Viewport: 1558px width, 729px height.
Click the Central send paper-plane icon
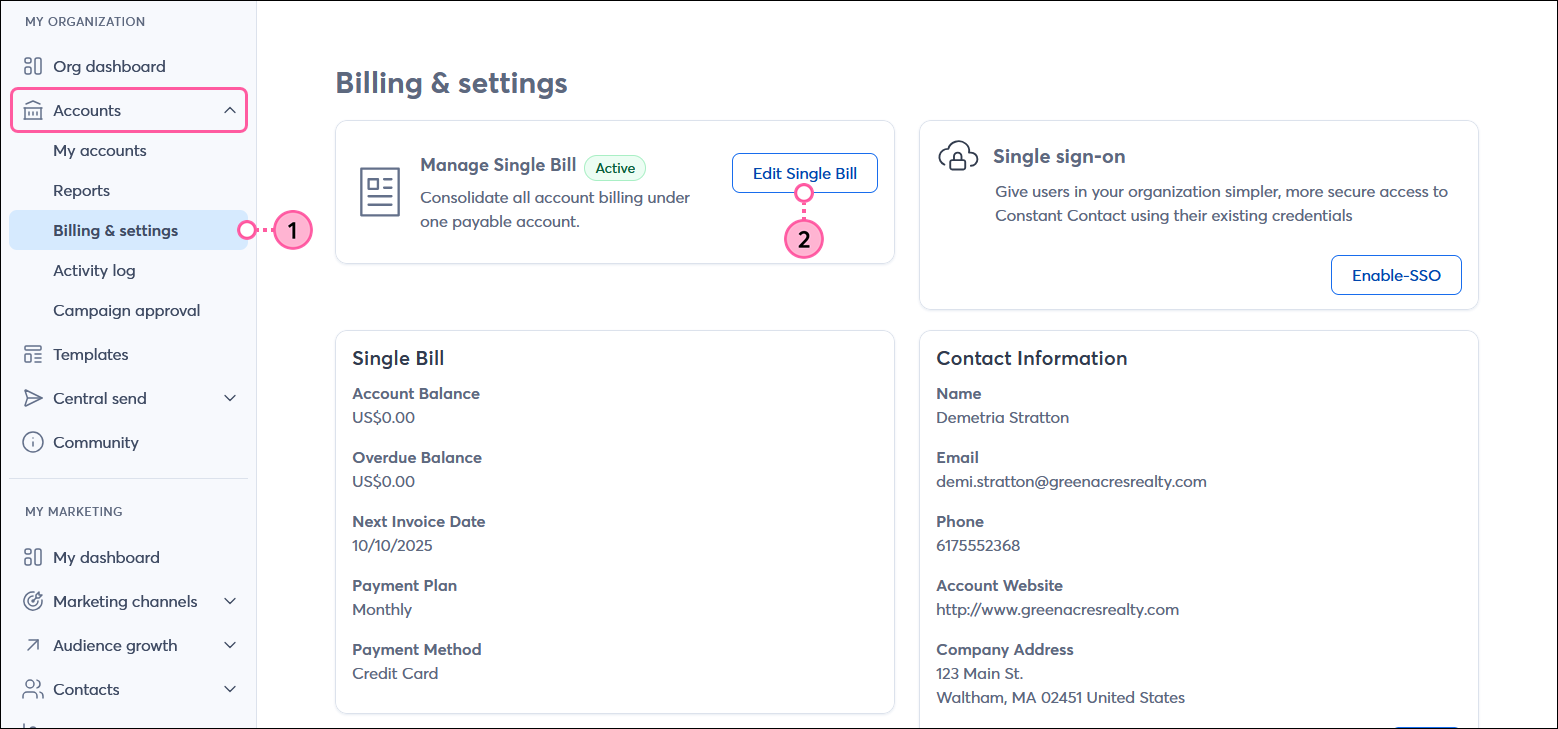[33, 398]
